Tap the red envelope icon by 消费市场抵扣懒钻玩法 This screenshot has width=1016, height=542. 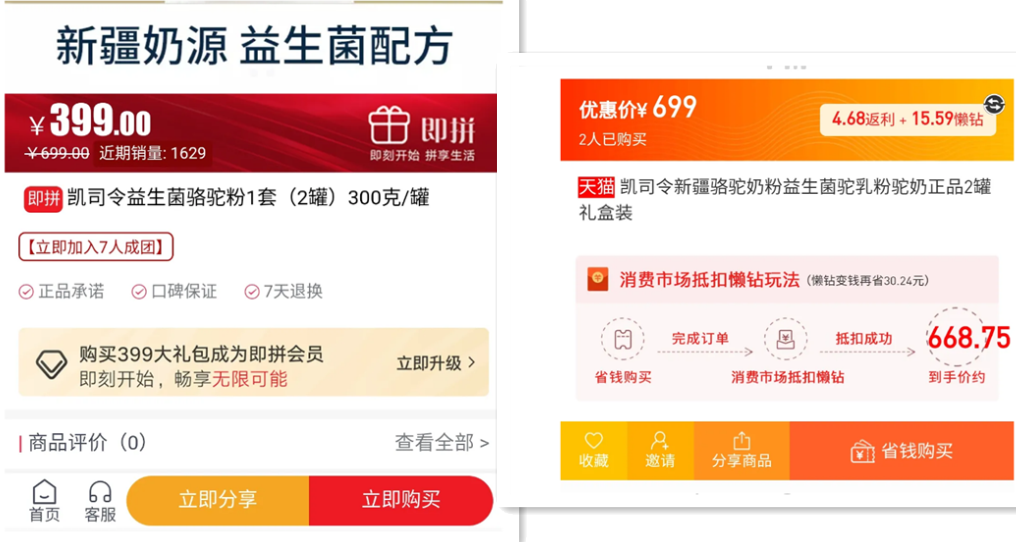point(597,279)
